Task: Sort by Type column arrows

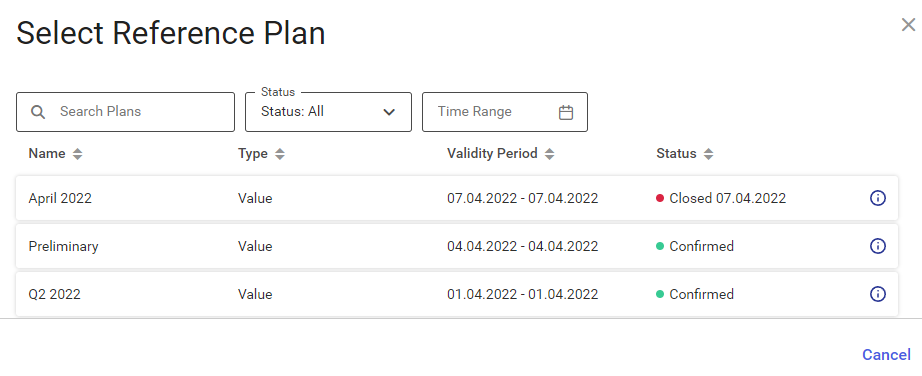Action: (x=280, y=154)
